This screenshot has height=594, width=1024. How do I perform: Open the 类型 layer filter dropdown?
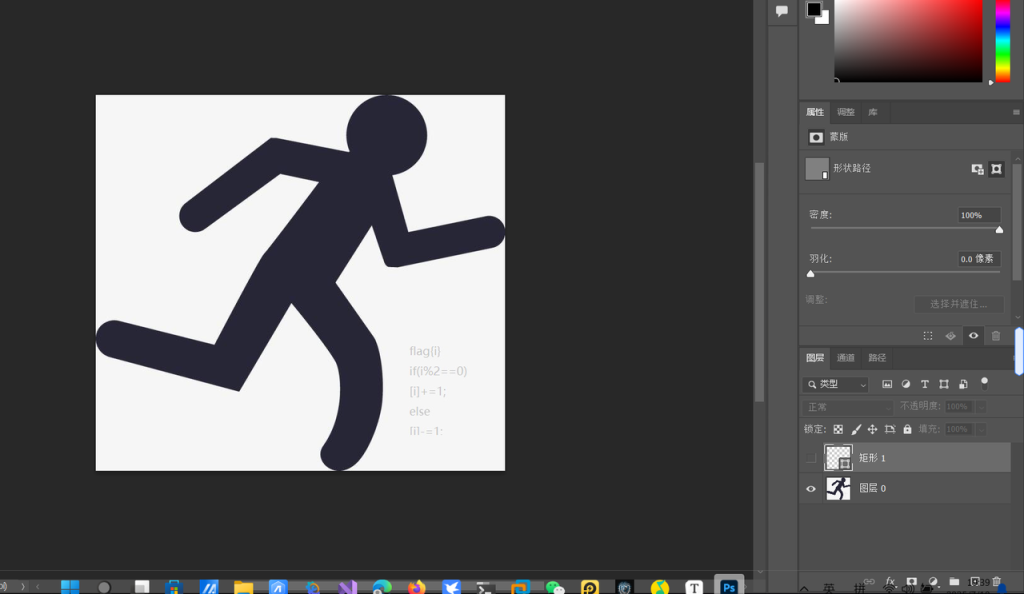pos(837,384)
